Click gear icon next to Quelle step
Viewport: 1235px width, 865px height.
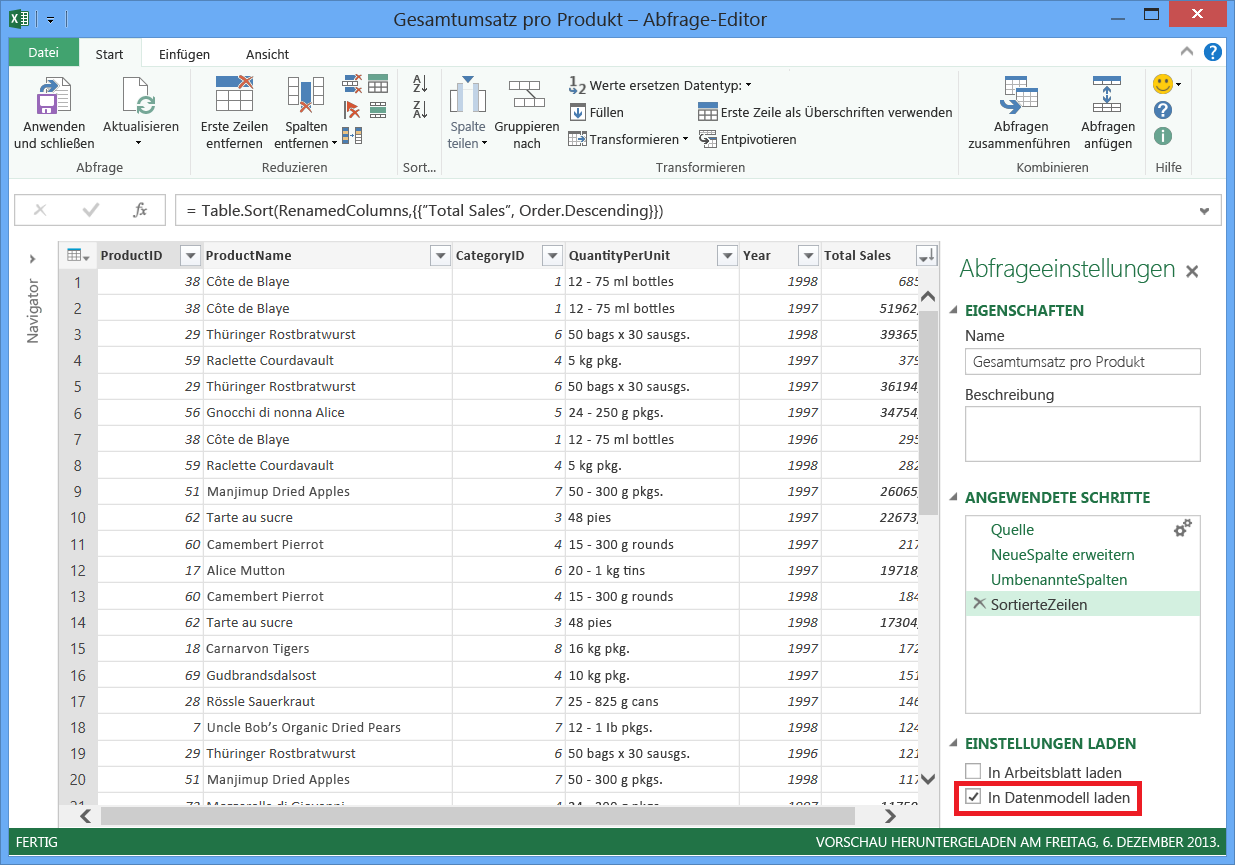click(x=1182, y=529)
